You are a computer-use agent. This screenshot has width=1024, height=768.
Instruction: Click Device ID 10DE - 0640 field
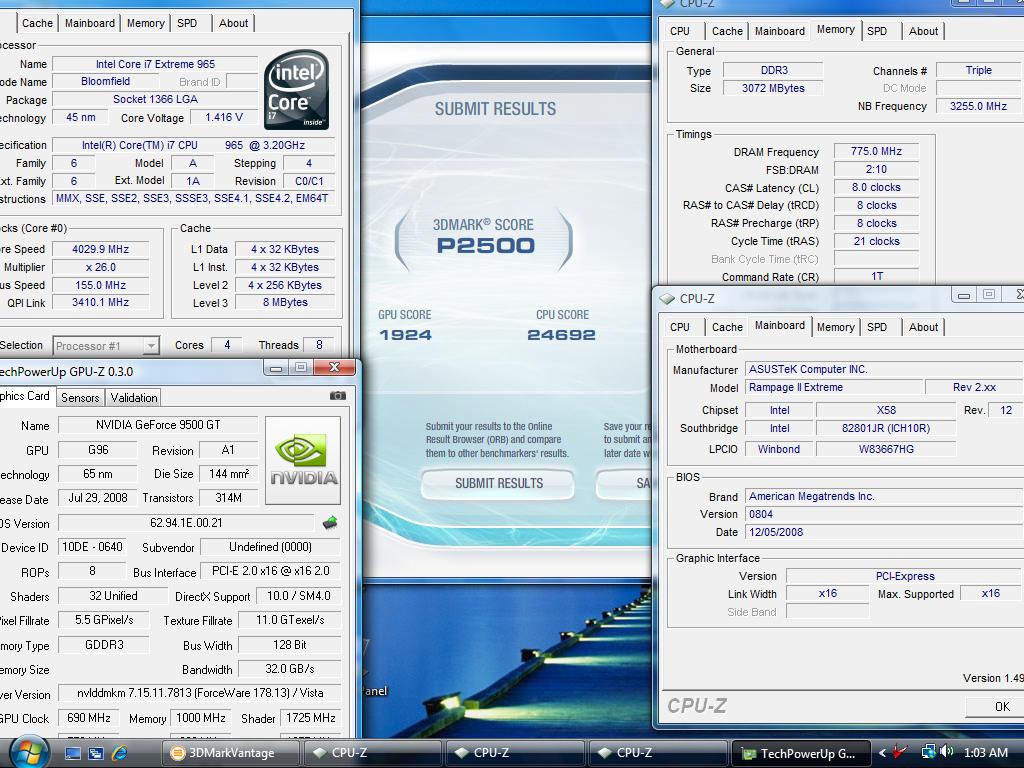coord(92,547)
